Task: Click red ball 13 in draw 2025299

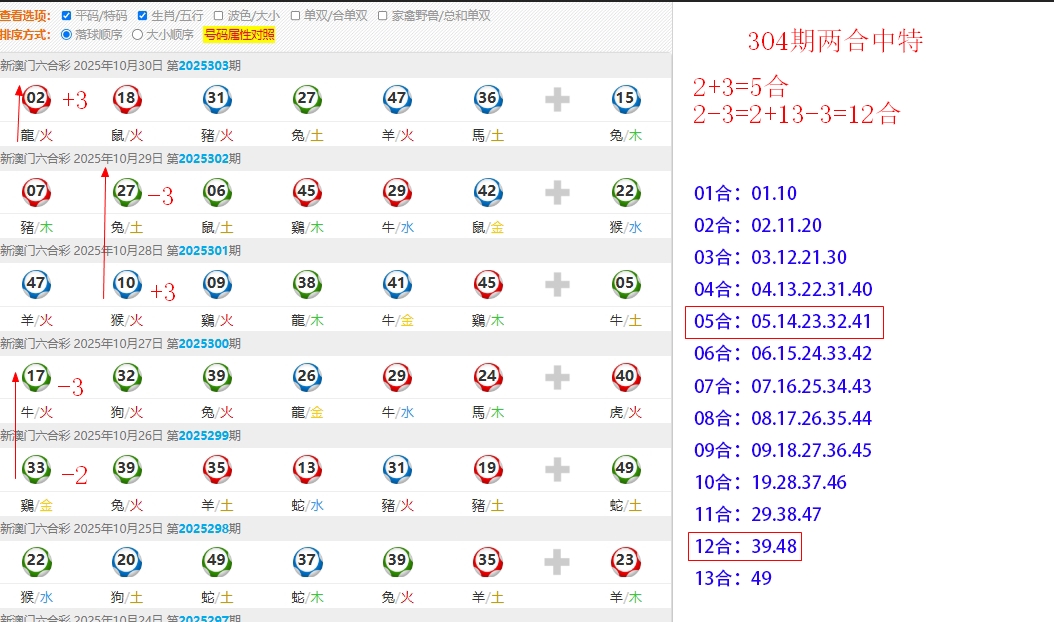Action: pos(307,469)
